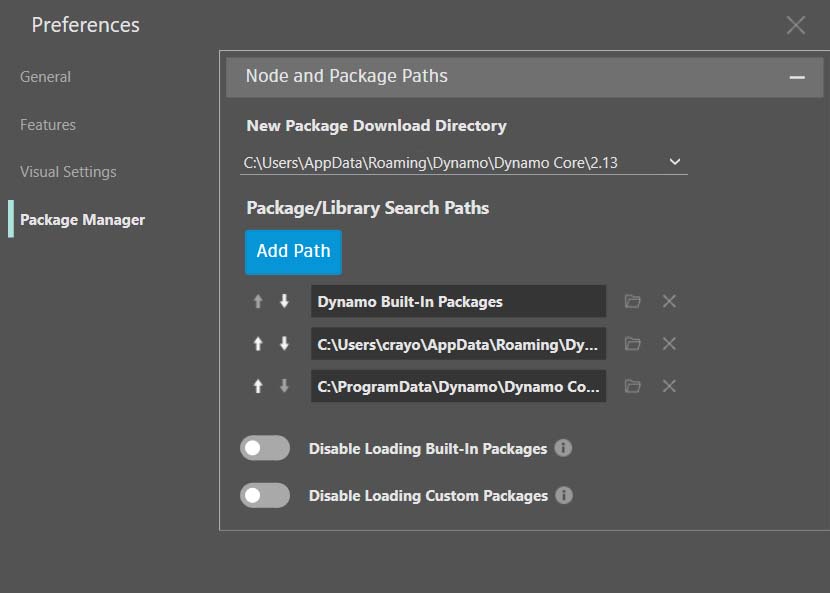Screen dimensions: 830x593
Task: Move Dynamo Built-In Packages path down
Action: (284, 301)
